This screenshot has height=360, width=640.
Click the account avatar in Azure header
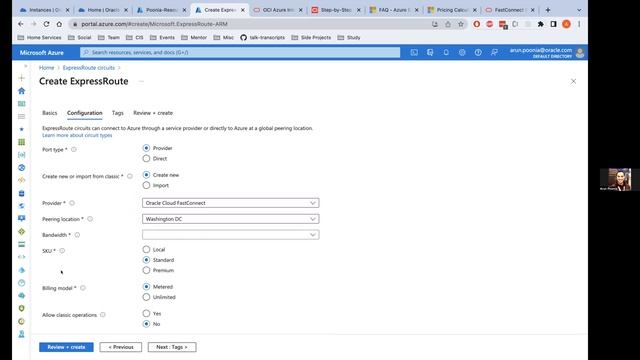[x=580, y=53]
